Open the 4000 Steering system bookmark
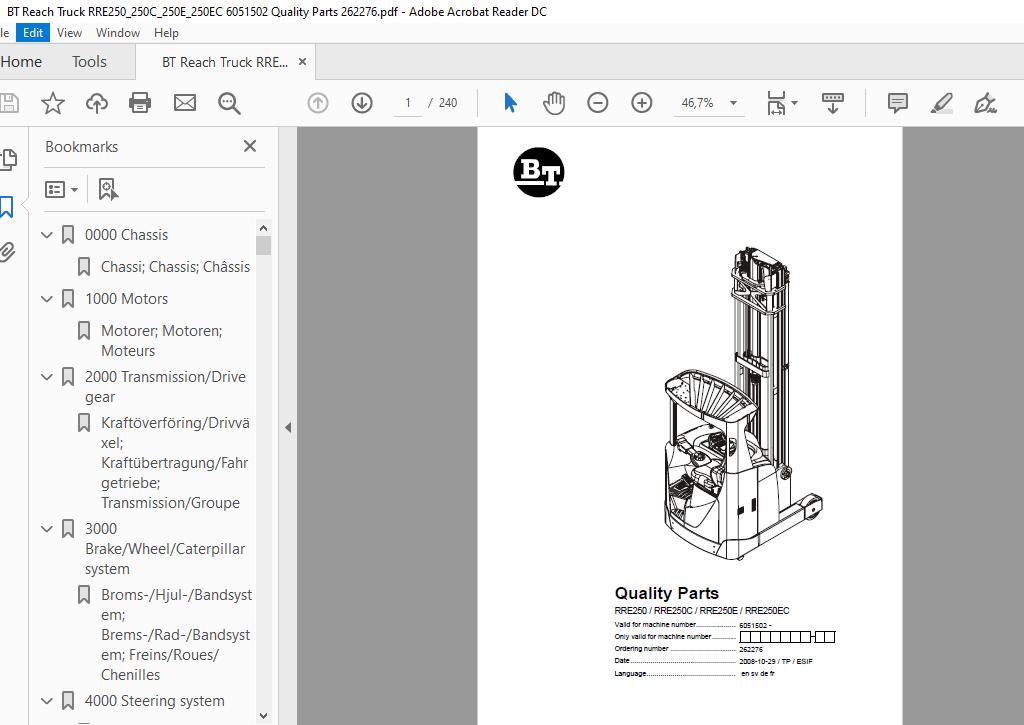1024x725 pixels. [154, 701]
